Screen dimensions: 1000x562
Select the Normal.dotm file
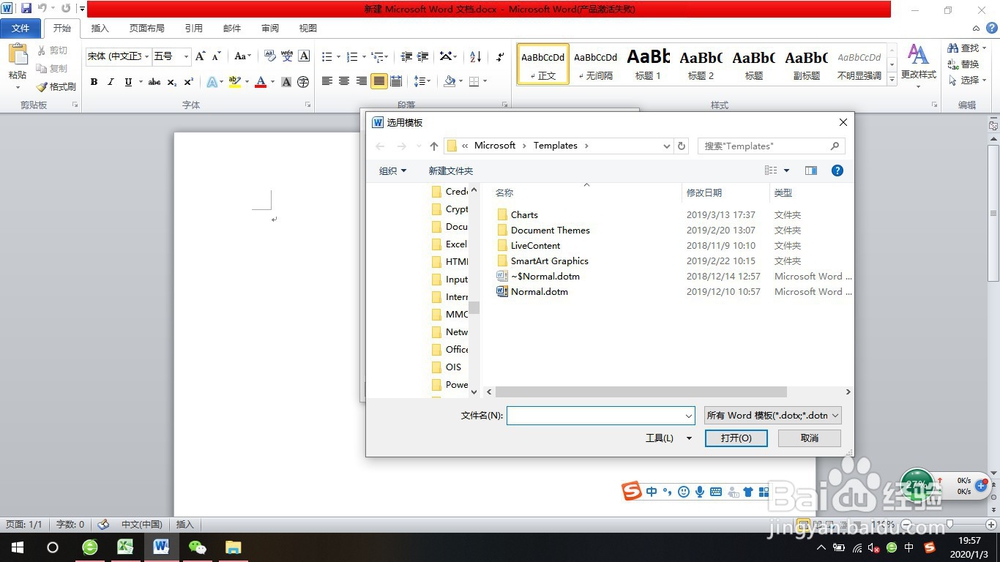pos(539,292)
